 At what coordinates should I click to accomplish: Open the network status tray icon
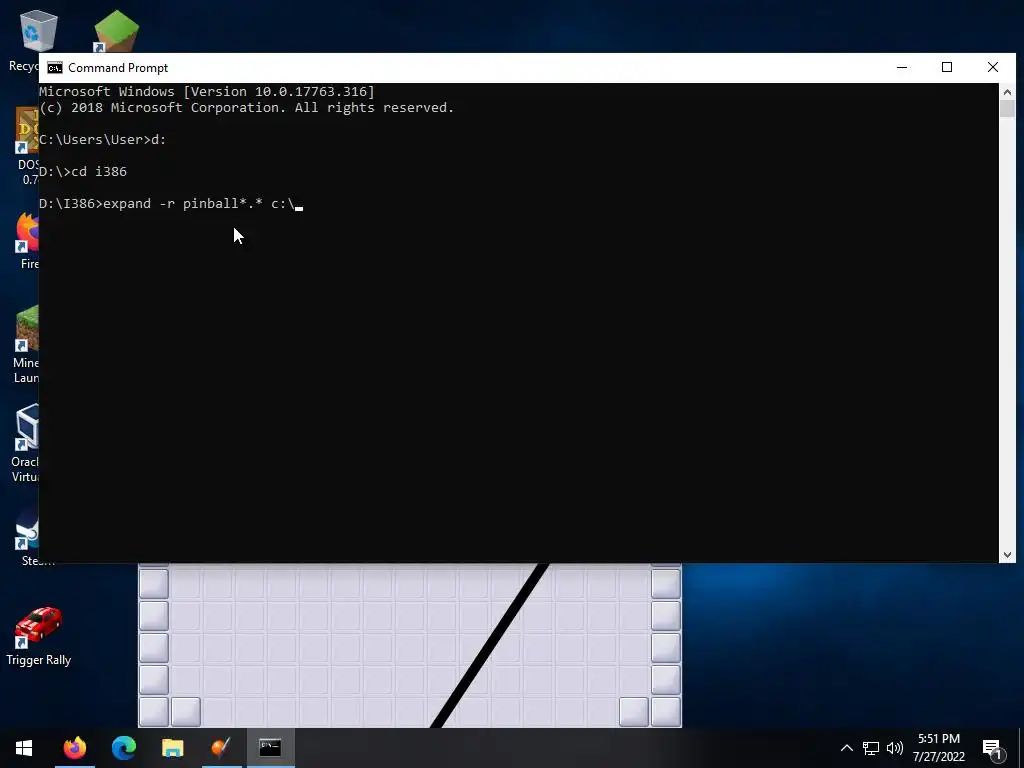pyautogui.click(x=871, y=748)
